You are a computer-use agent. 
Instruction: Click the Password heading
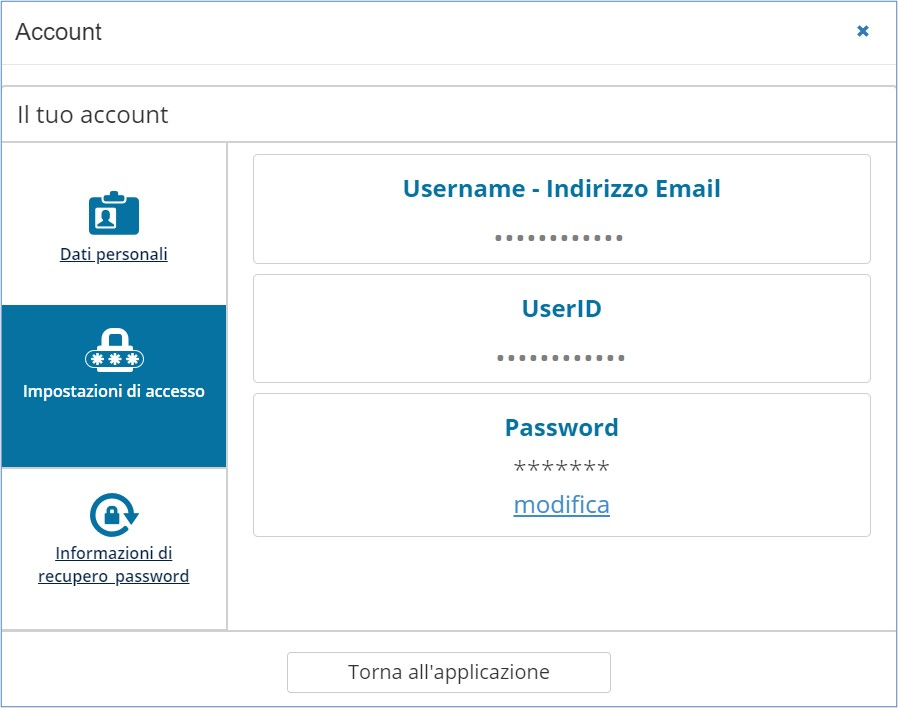(561, 427)
